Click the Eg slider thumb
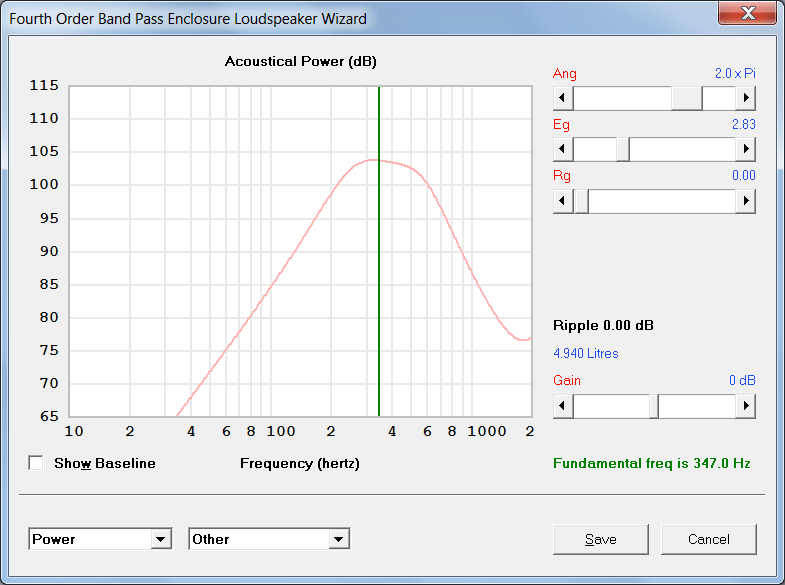This screenshot has height=585, width=785. coord(623,149)
